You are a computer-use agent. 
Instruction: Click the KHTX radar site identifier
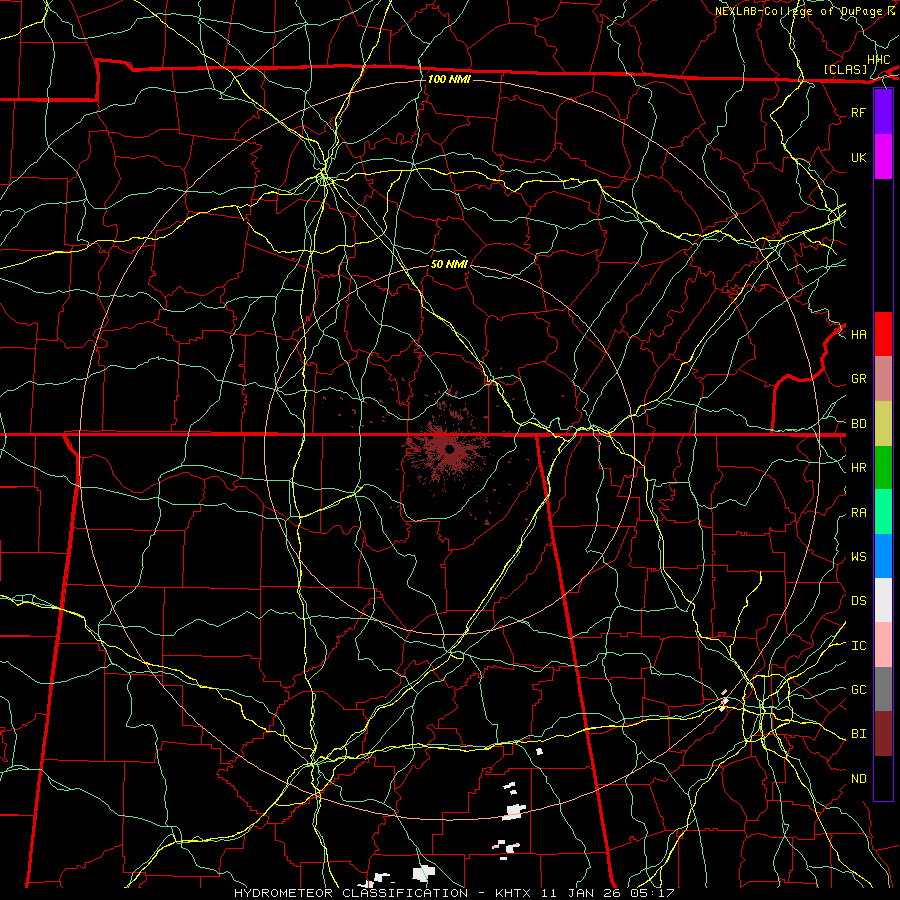(x=514, y=893)
